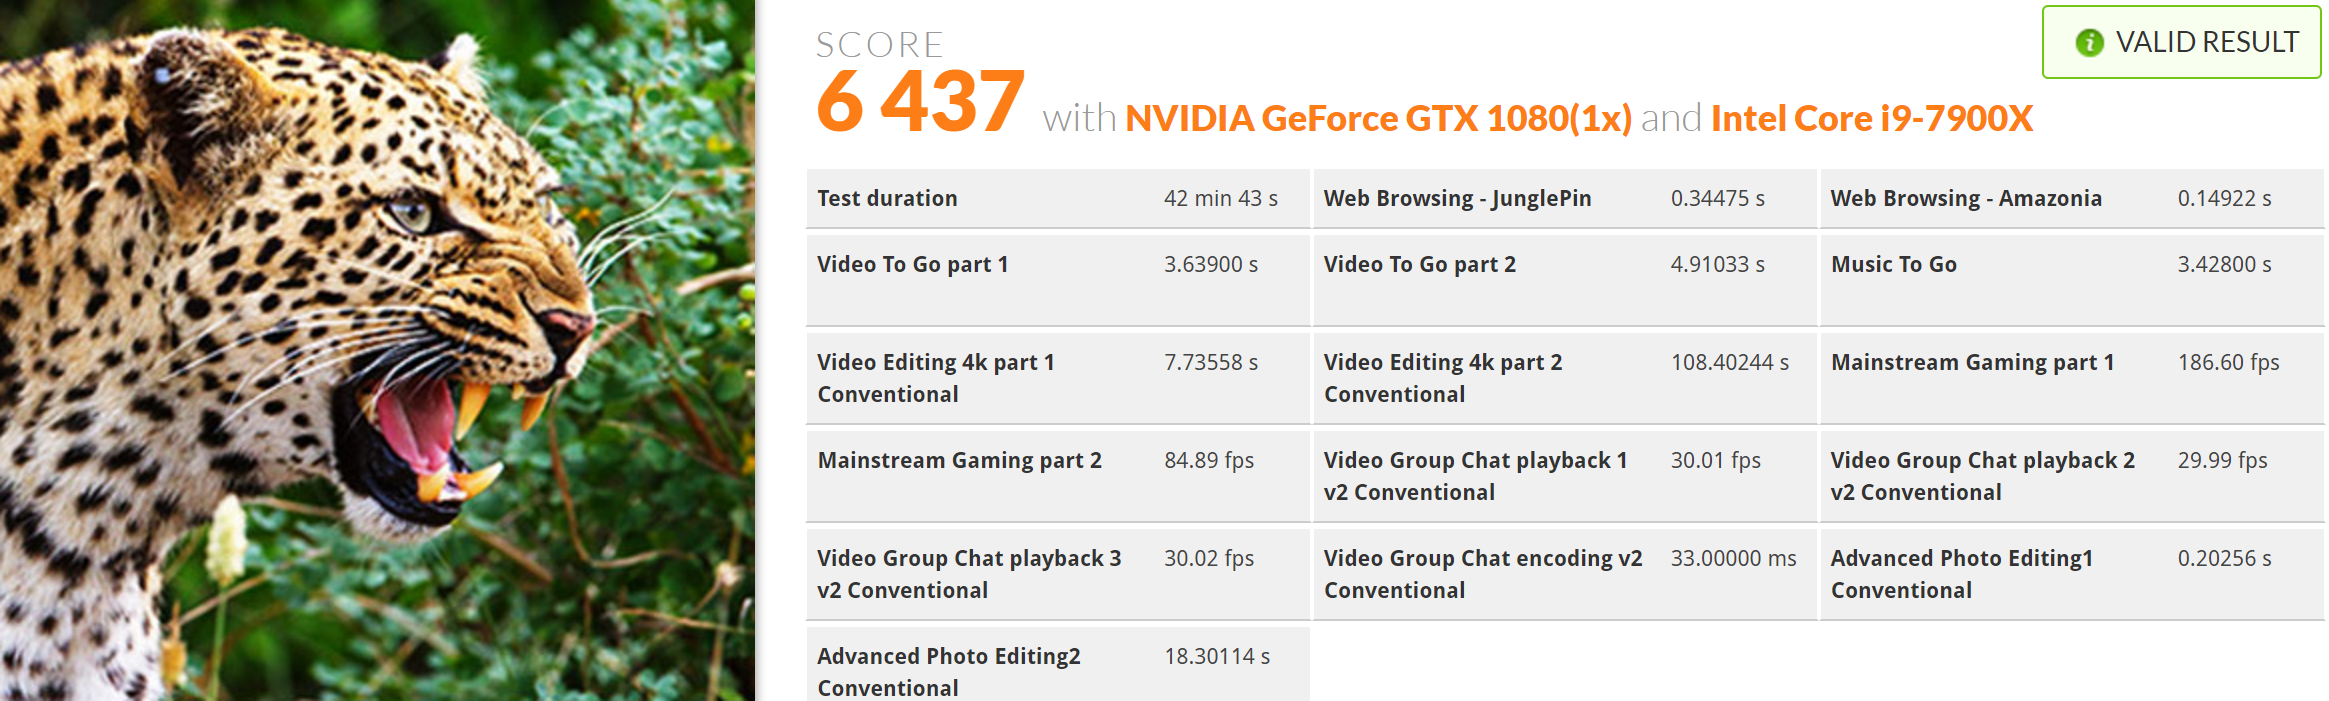2329x701 pixels.
Task: Click Video Group Chat playback 1 label
Action: tap(1474, 475)
